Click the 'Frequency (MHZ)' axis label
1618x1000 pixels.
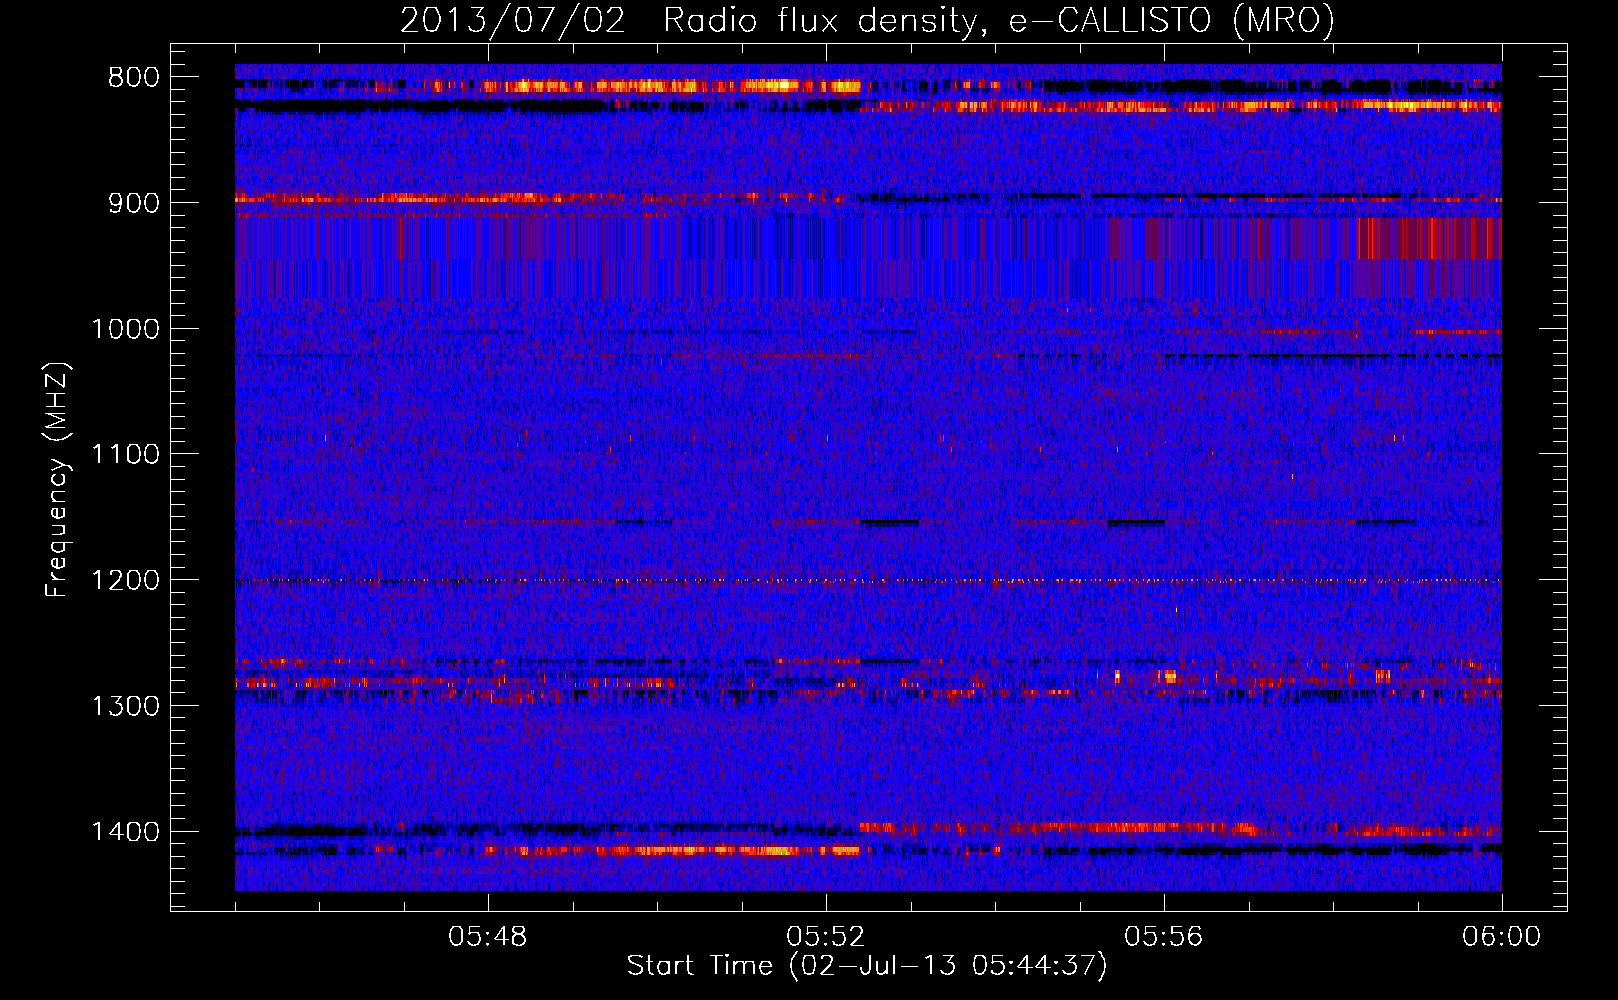[x=57, y=480]
